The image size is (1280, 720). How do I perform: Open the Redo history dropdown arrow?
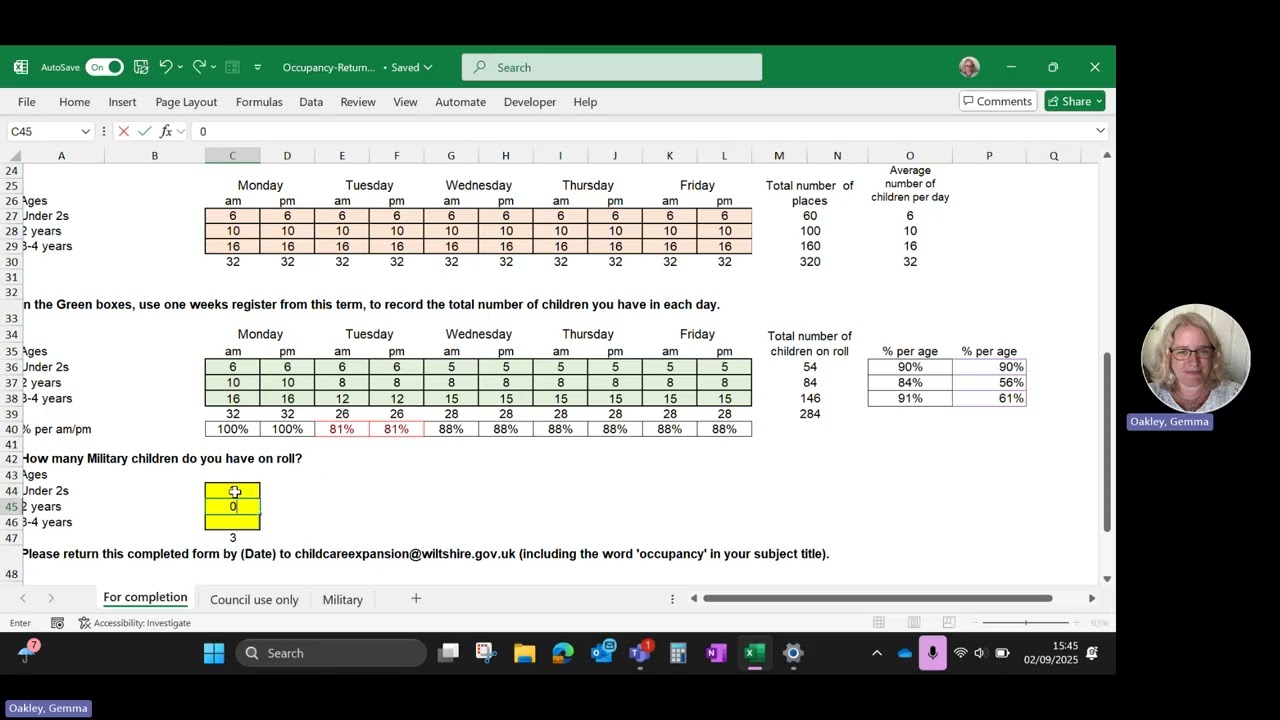coord(213,67)
